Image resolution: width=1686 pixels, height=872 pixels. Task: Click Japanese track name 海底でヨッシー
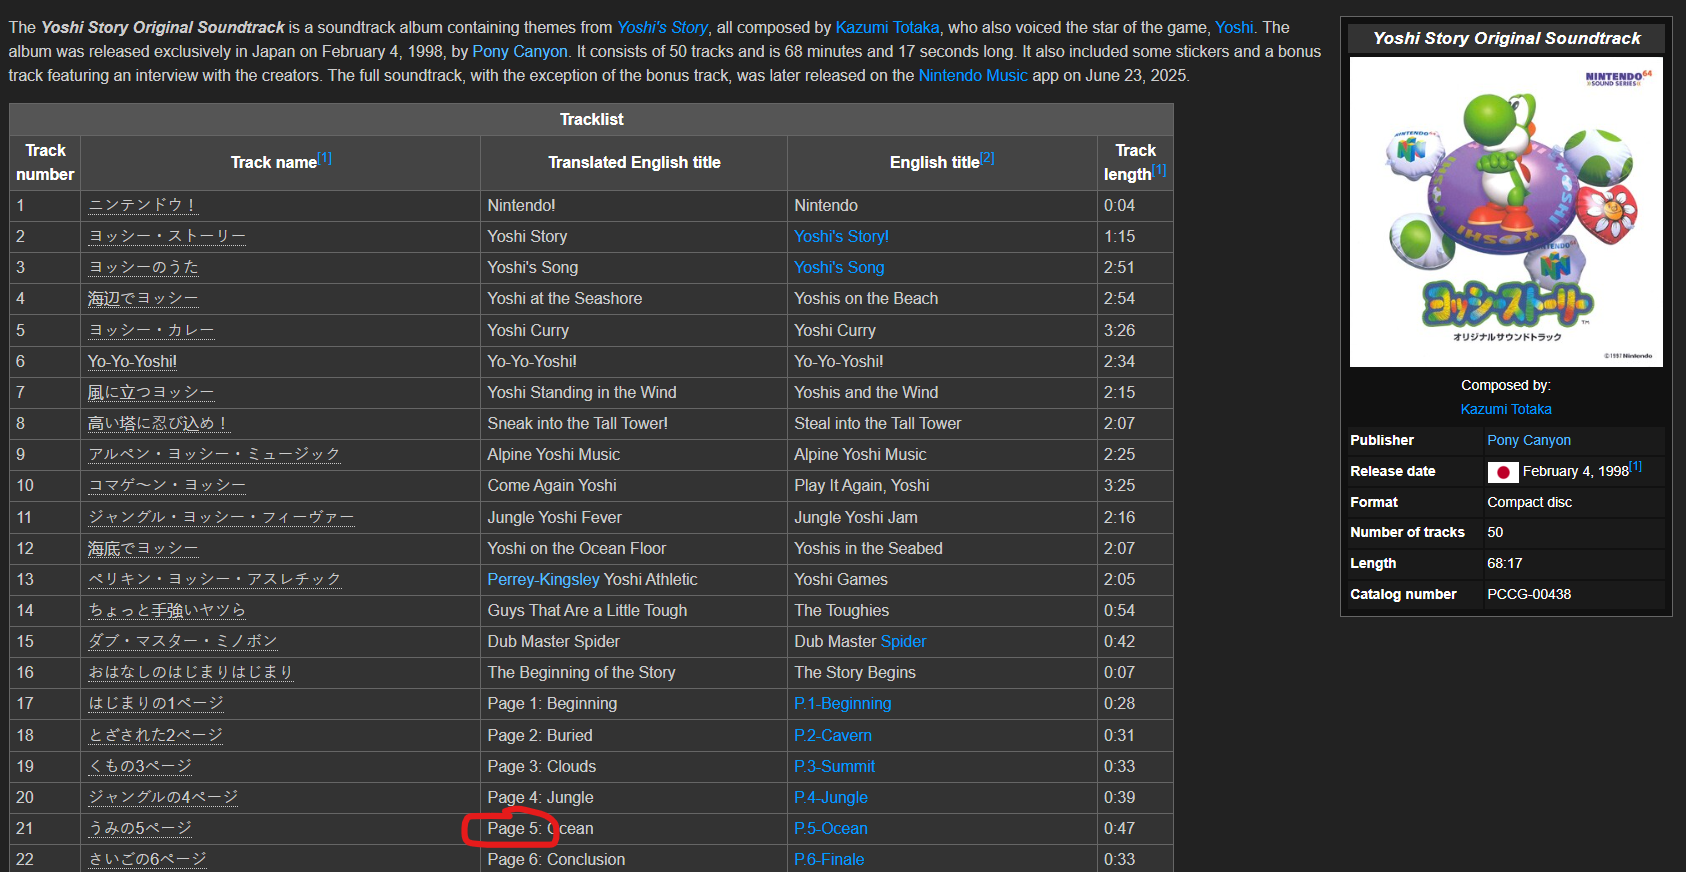click(143, 548)
